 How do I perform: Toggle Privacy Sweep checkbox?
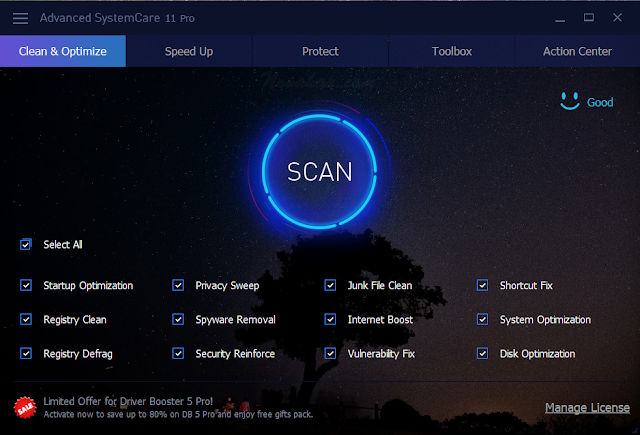click(178, 285)
